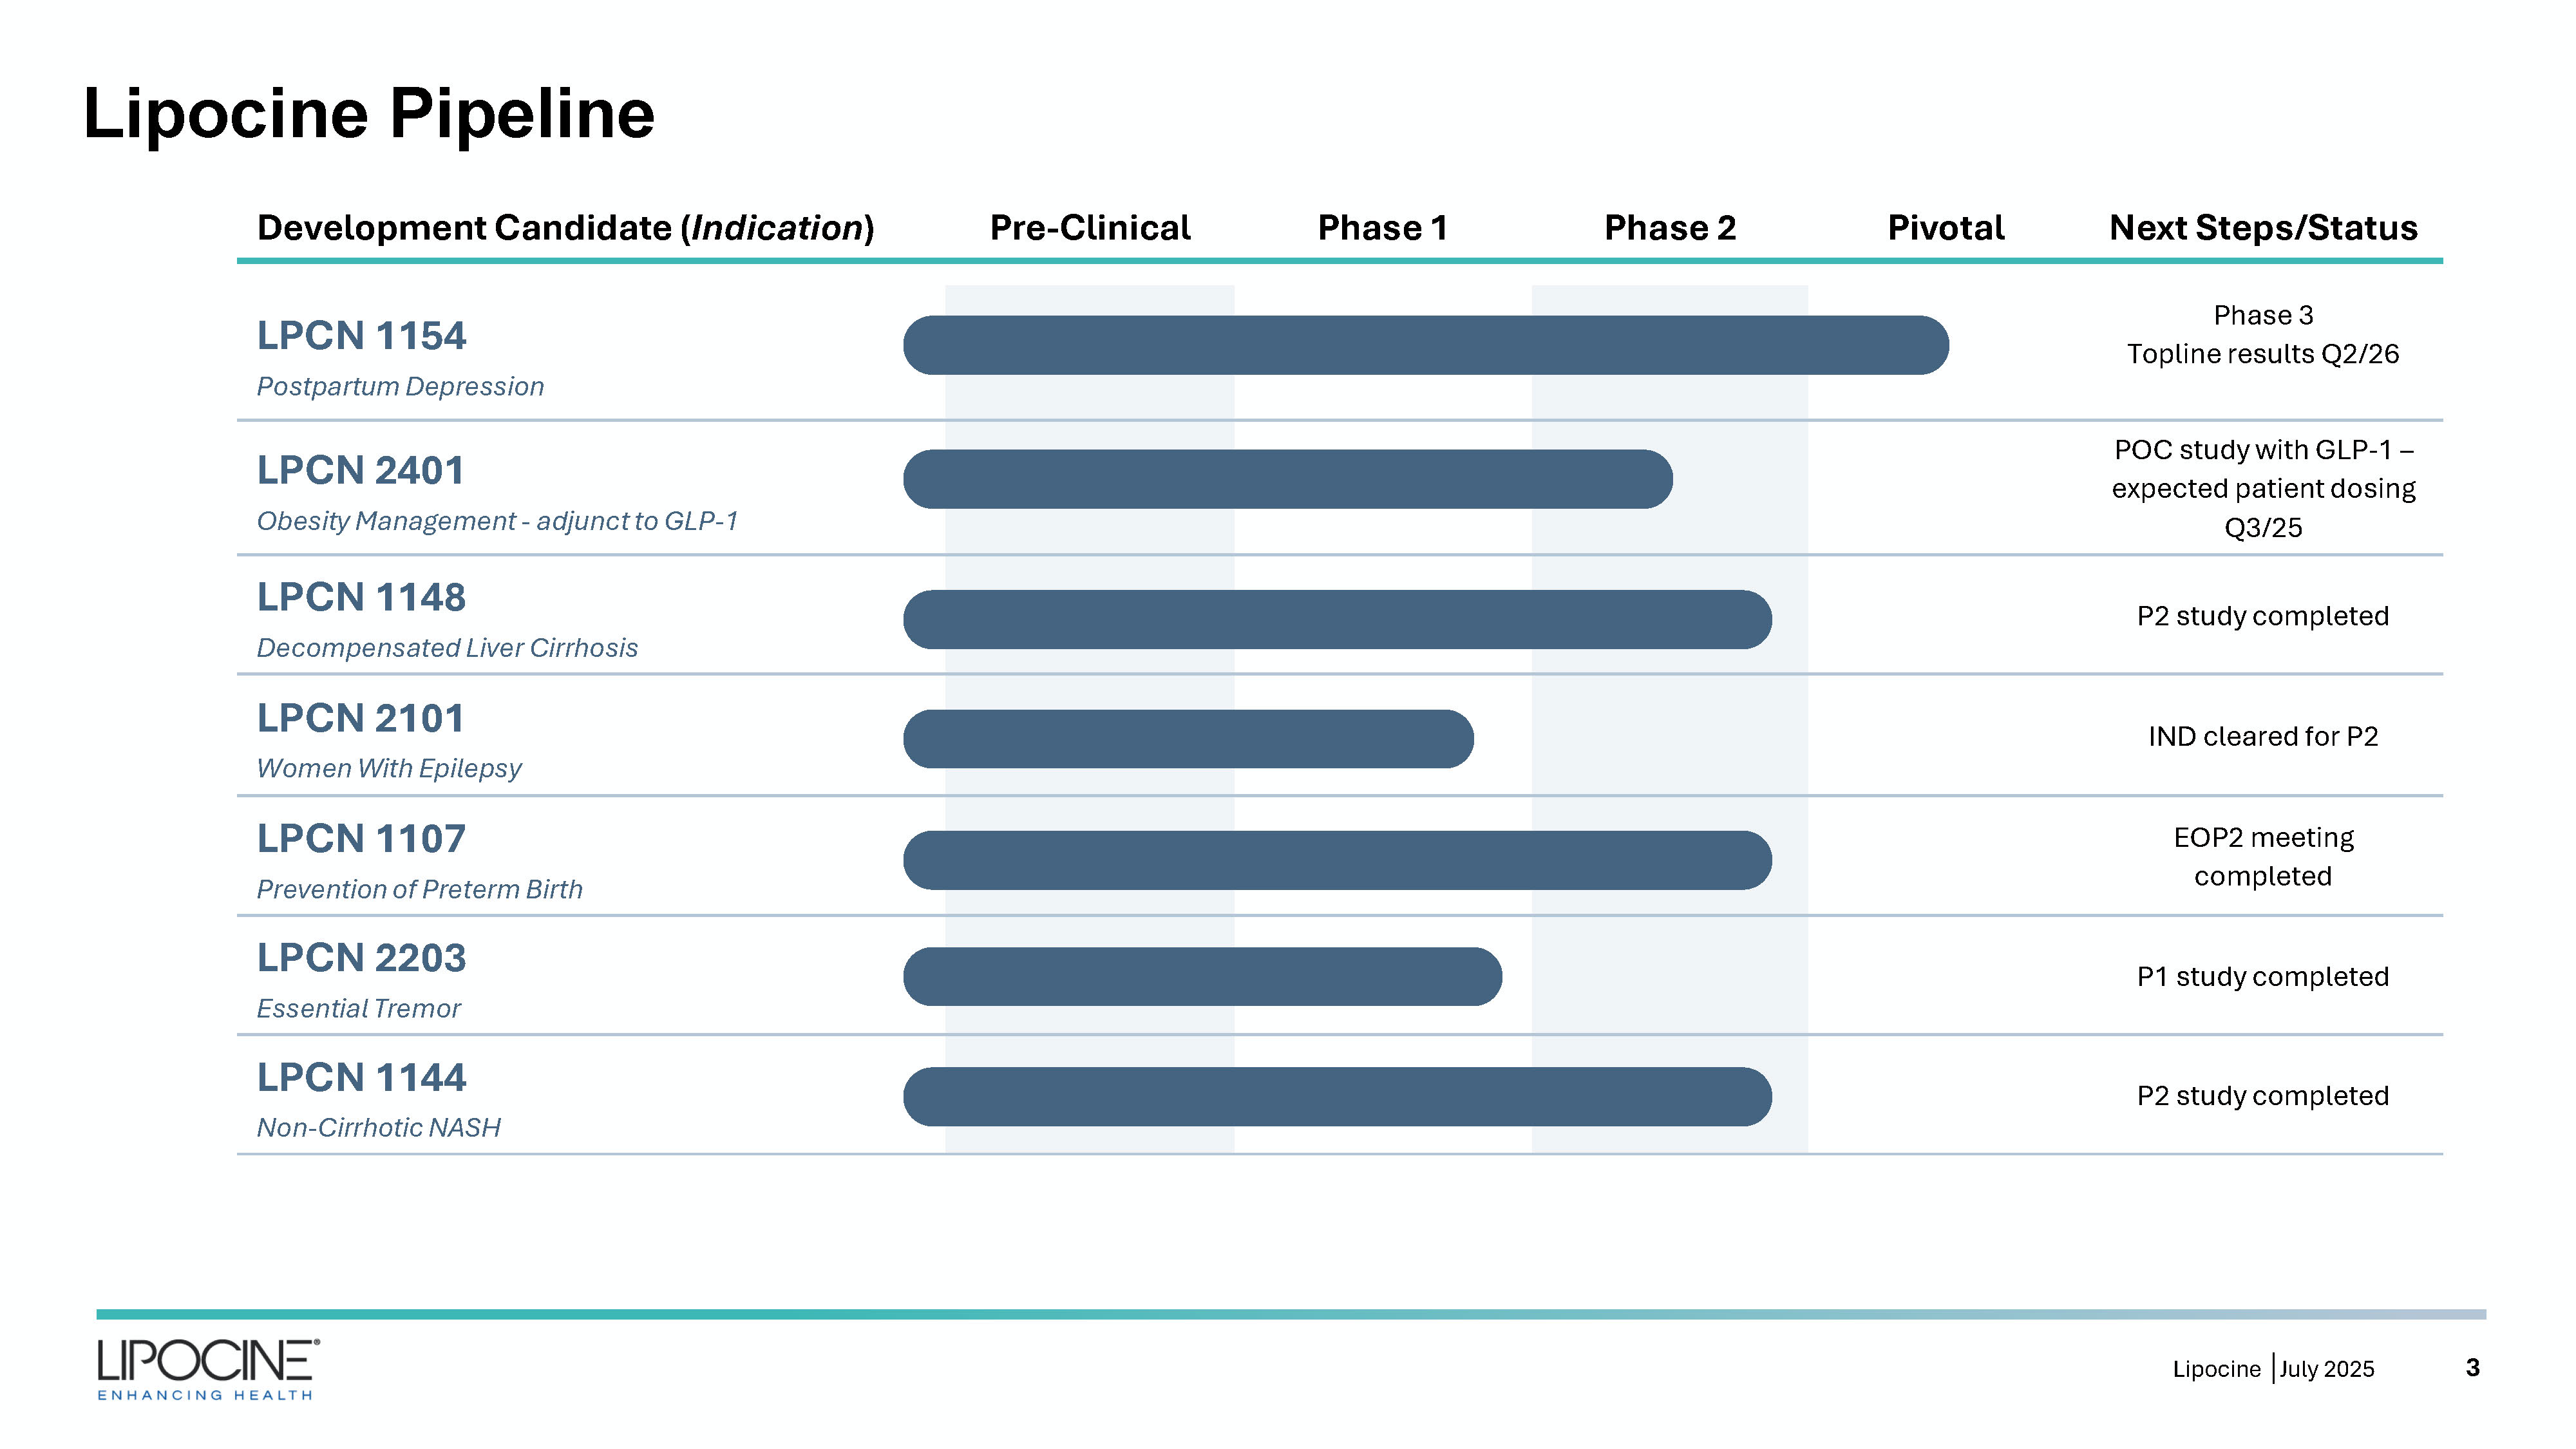
Task: Select the LPCN 1148 pipeline bar
Action: coord(1337,619)
